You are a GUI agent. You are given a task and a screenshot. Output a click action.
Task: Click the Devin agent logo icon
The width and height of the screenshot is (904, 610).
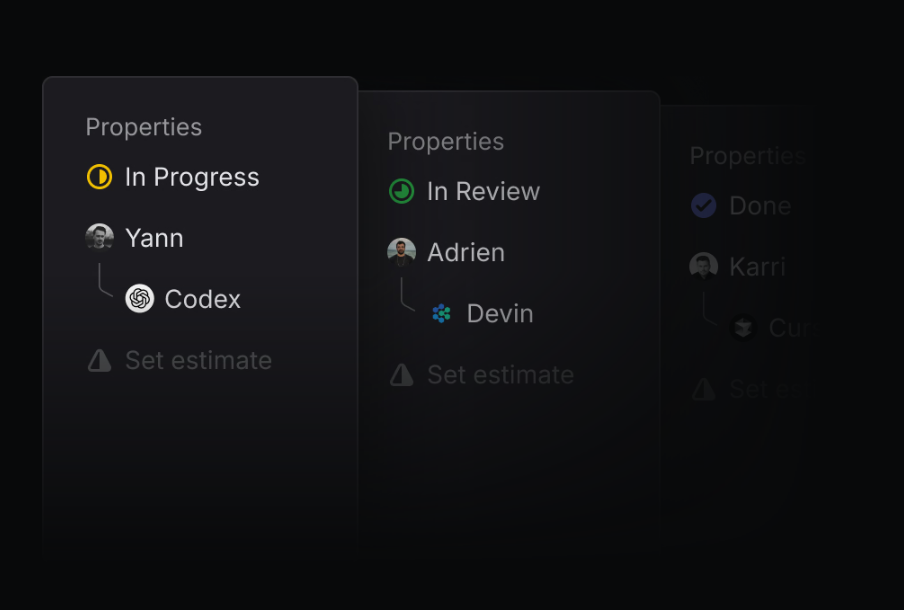(442, 314)
